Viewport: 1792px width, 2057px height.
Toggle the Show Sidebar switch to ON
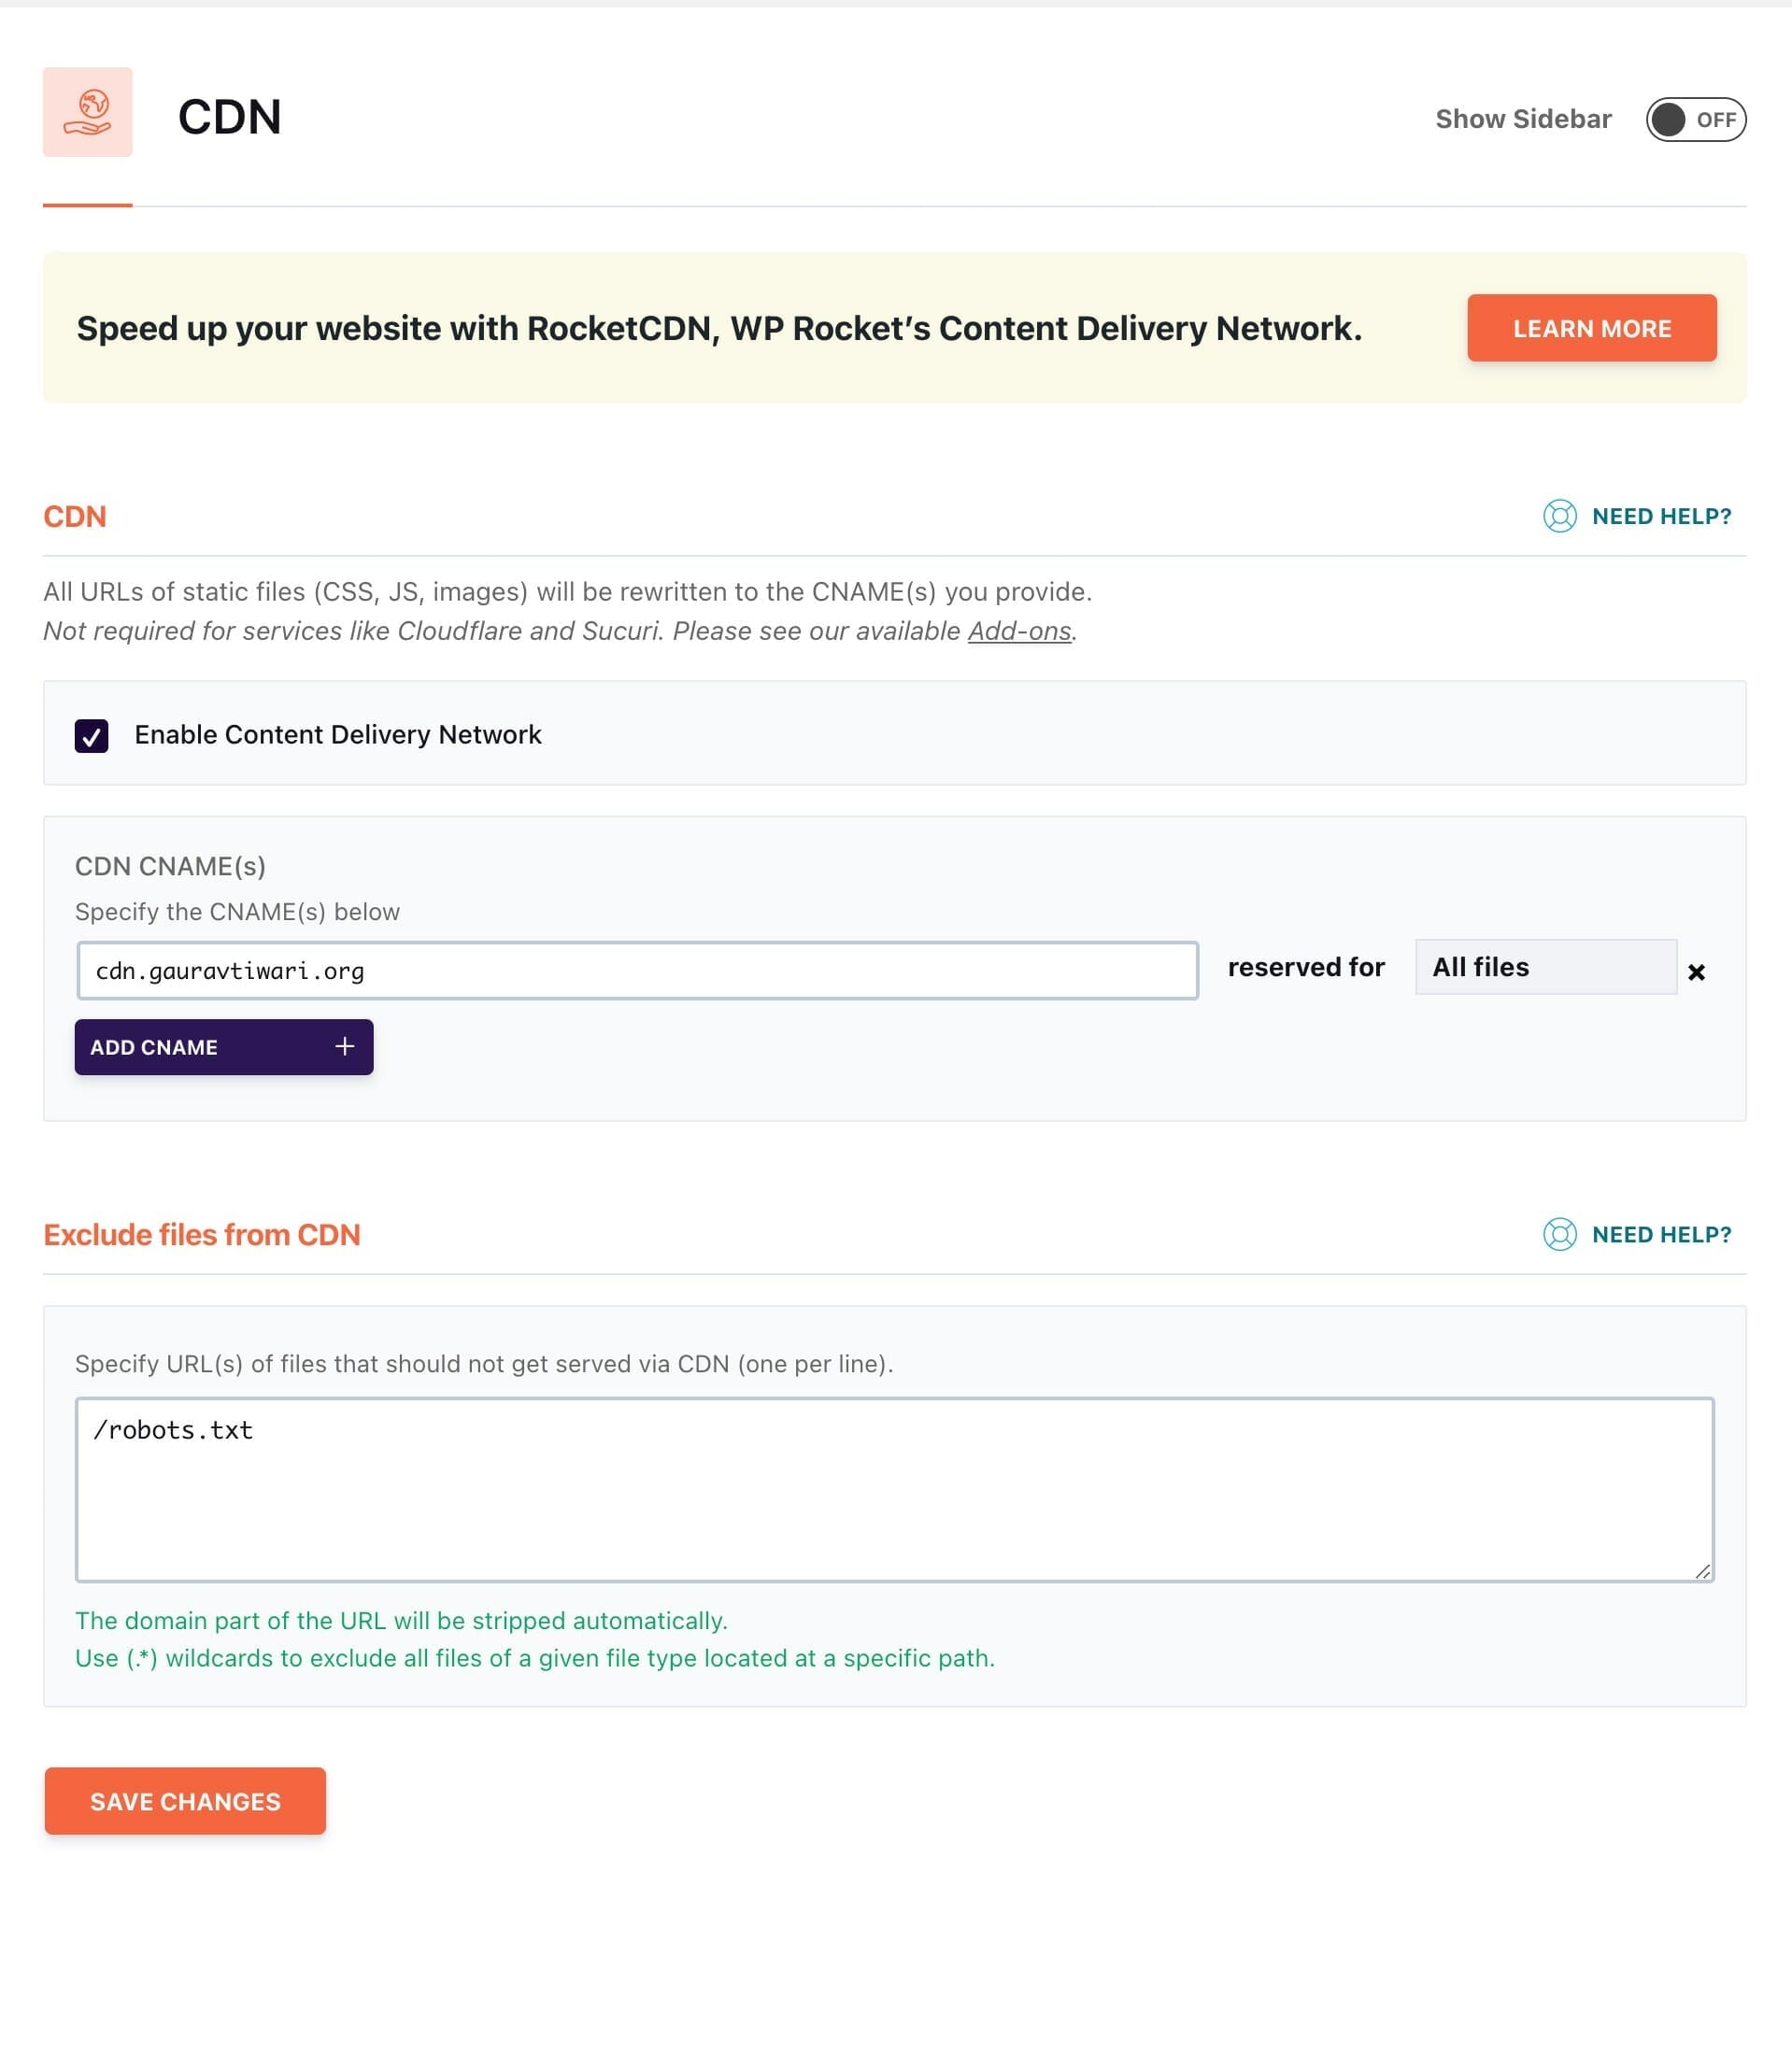(x=1693, y=118)
